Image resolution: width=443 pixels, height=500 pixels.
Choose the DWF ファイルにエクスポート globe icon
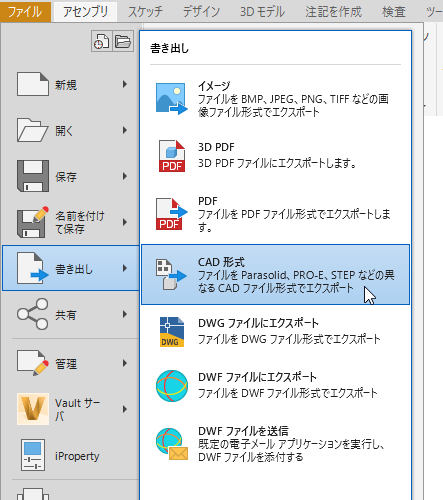click(172, 386)
